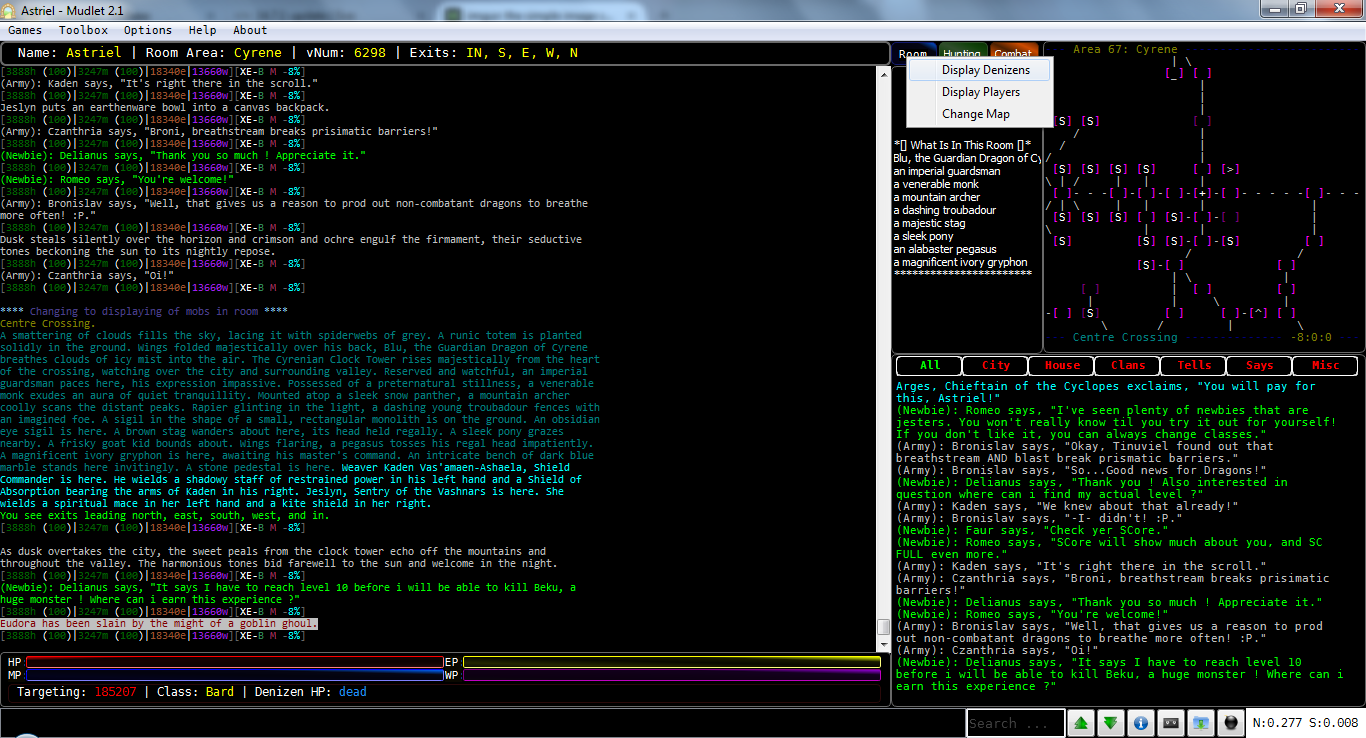Click the N:0.277 S:0.008 latency readout
1366x738 pixels.
[x=1305, y=723]
